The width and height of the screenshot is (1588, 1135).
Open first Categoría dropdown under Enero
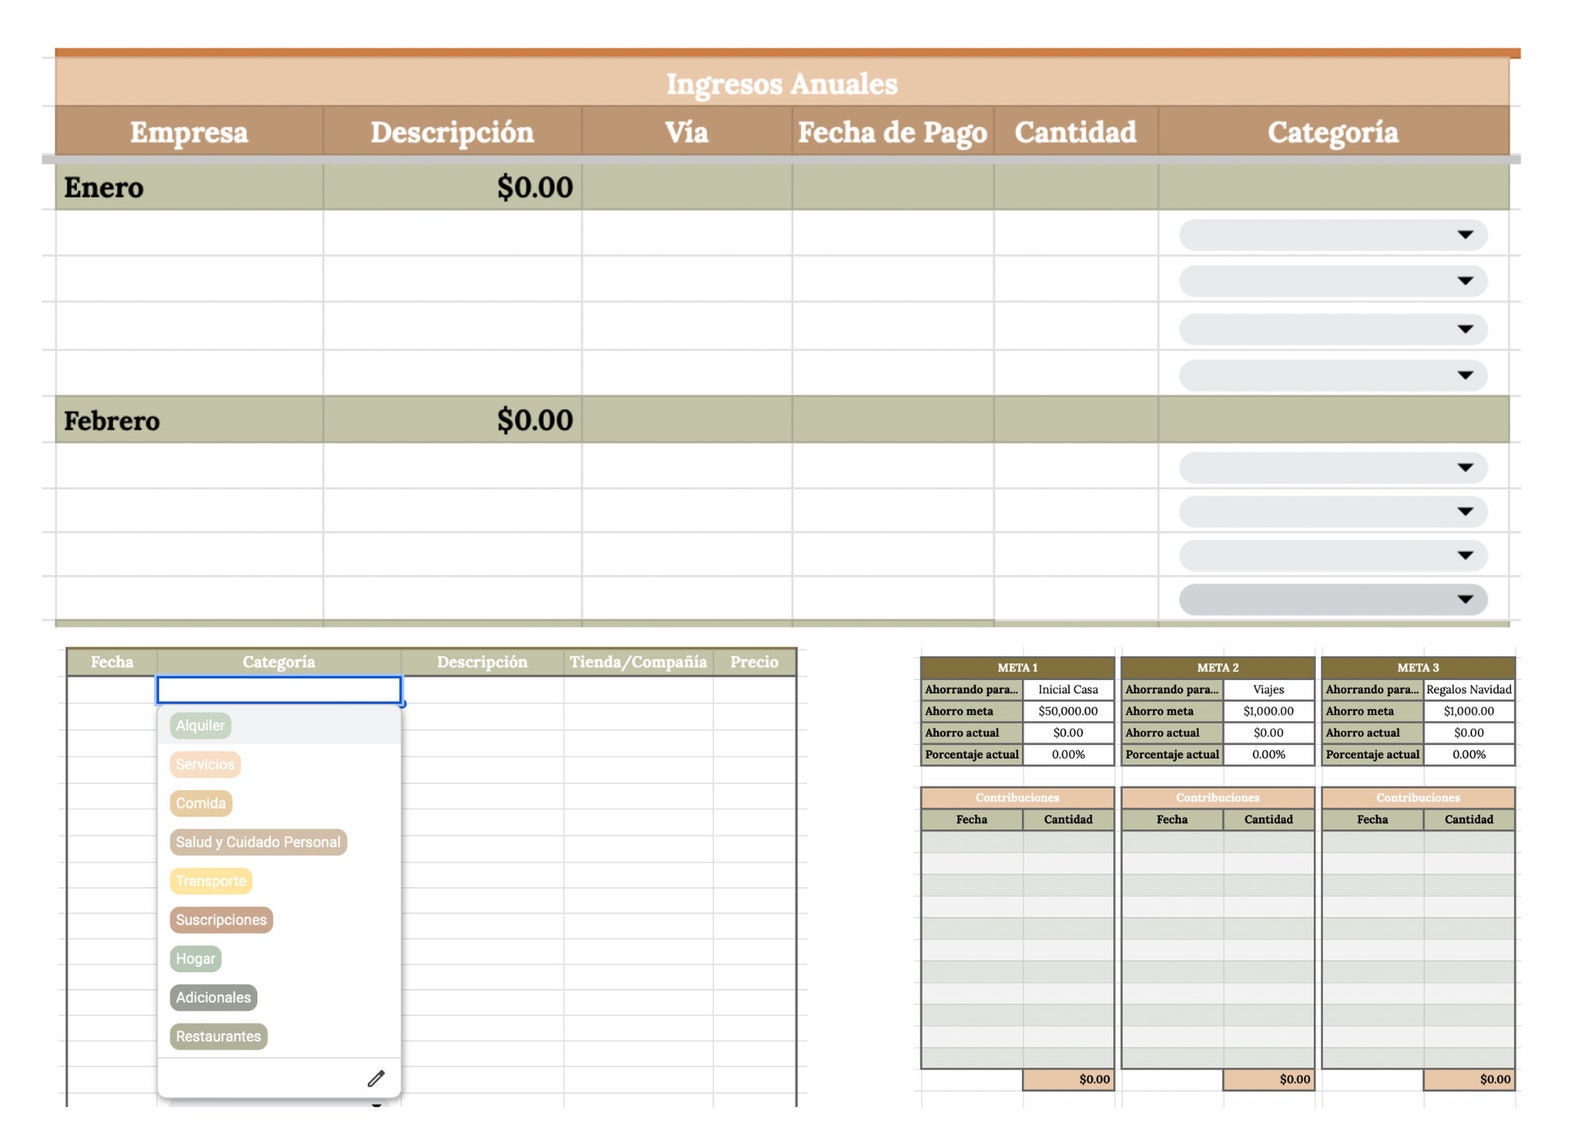point(1333,235)
